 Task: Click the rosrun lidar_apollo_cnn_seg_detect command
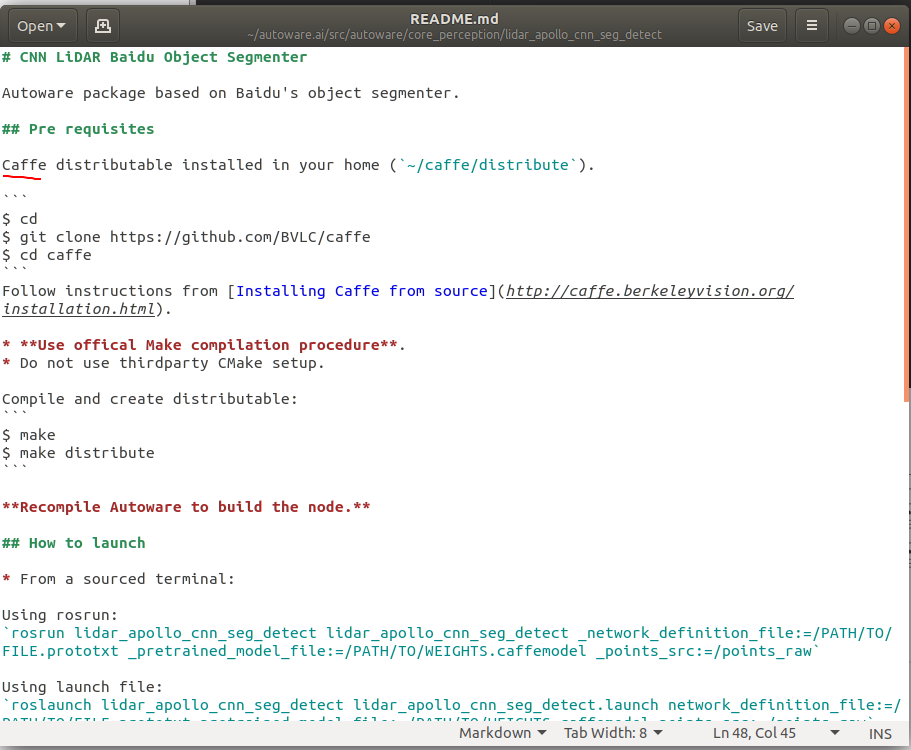pyautogui.click(x=447, y=642)
